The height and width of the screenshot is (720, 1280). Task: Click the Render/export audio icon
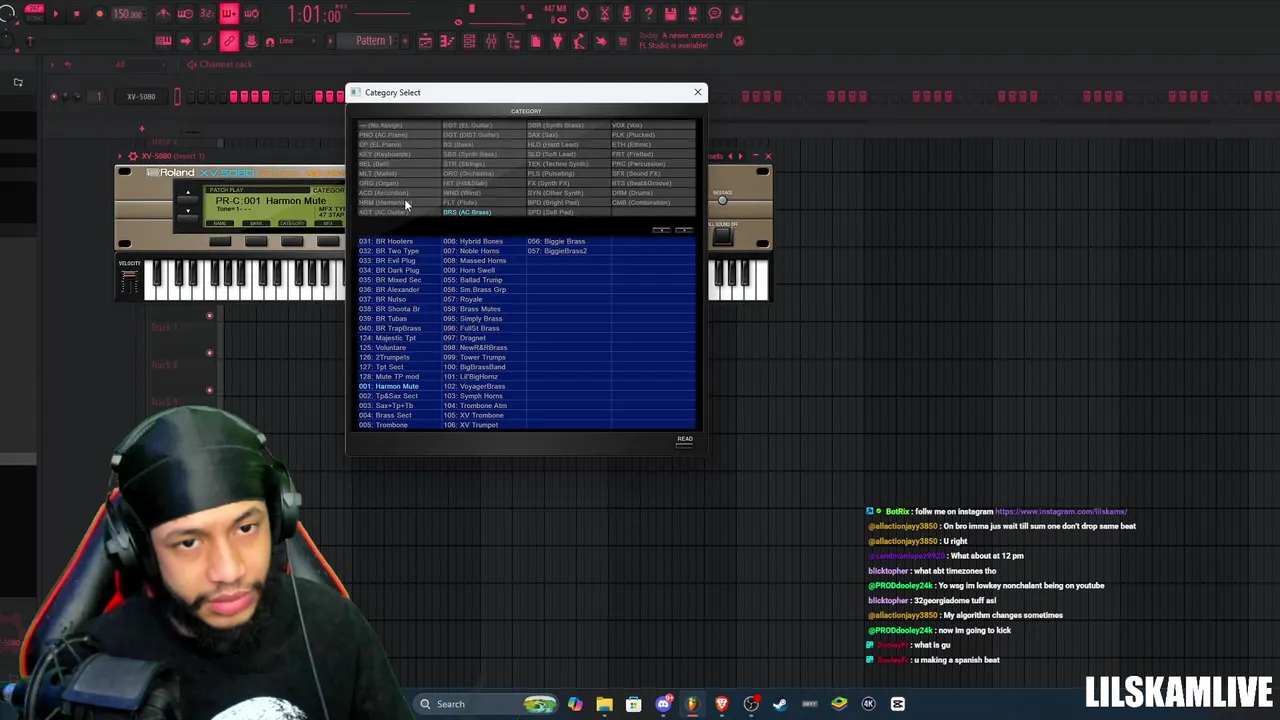pyautogui.click(x=692, y=14)
